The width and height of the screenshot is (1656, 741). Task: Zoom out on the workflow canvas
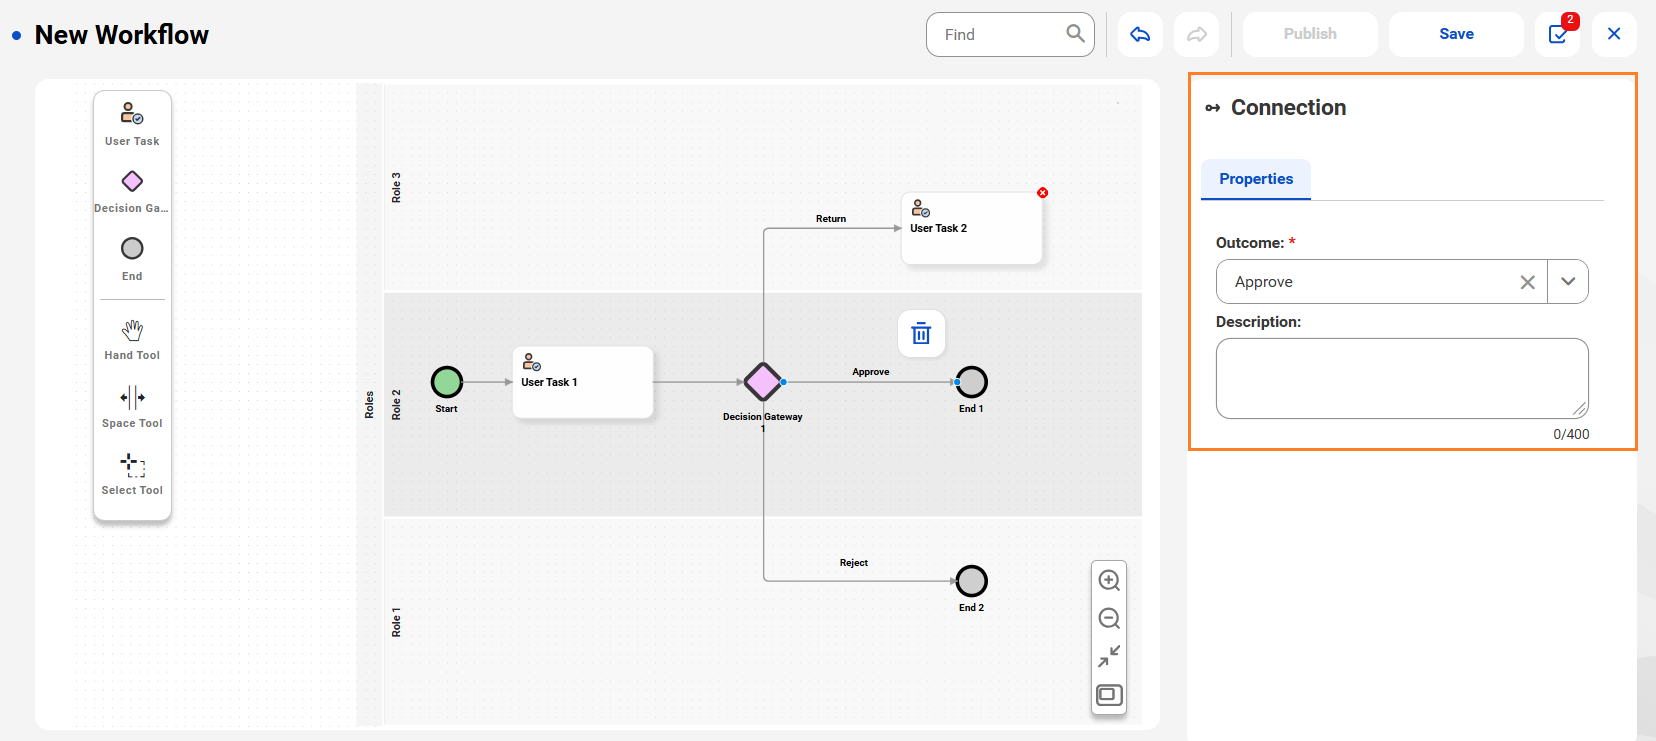click(x=1109, y=618)
